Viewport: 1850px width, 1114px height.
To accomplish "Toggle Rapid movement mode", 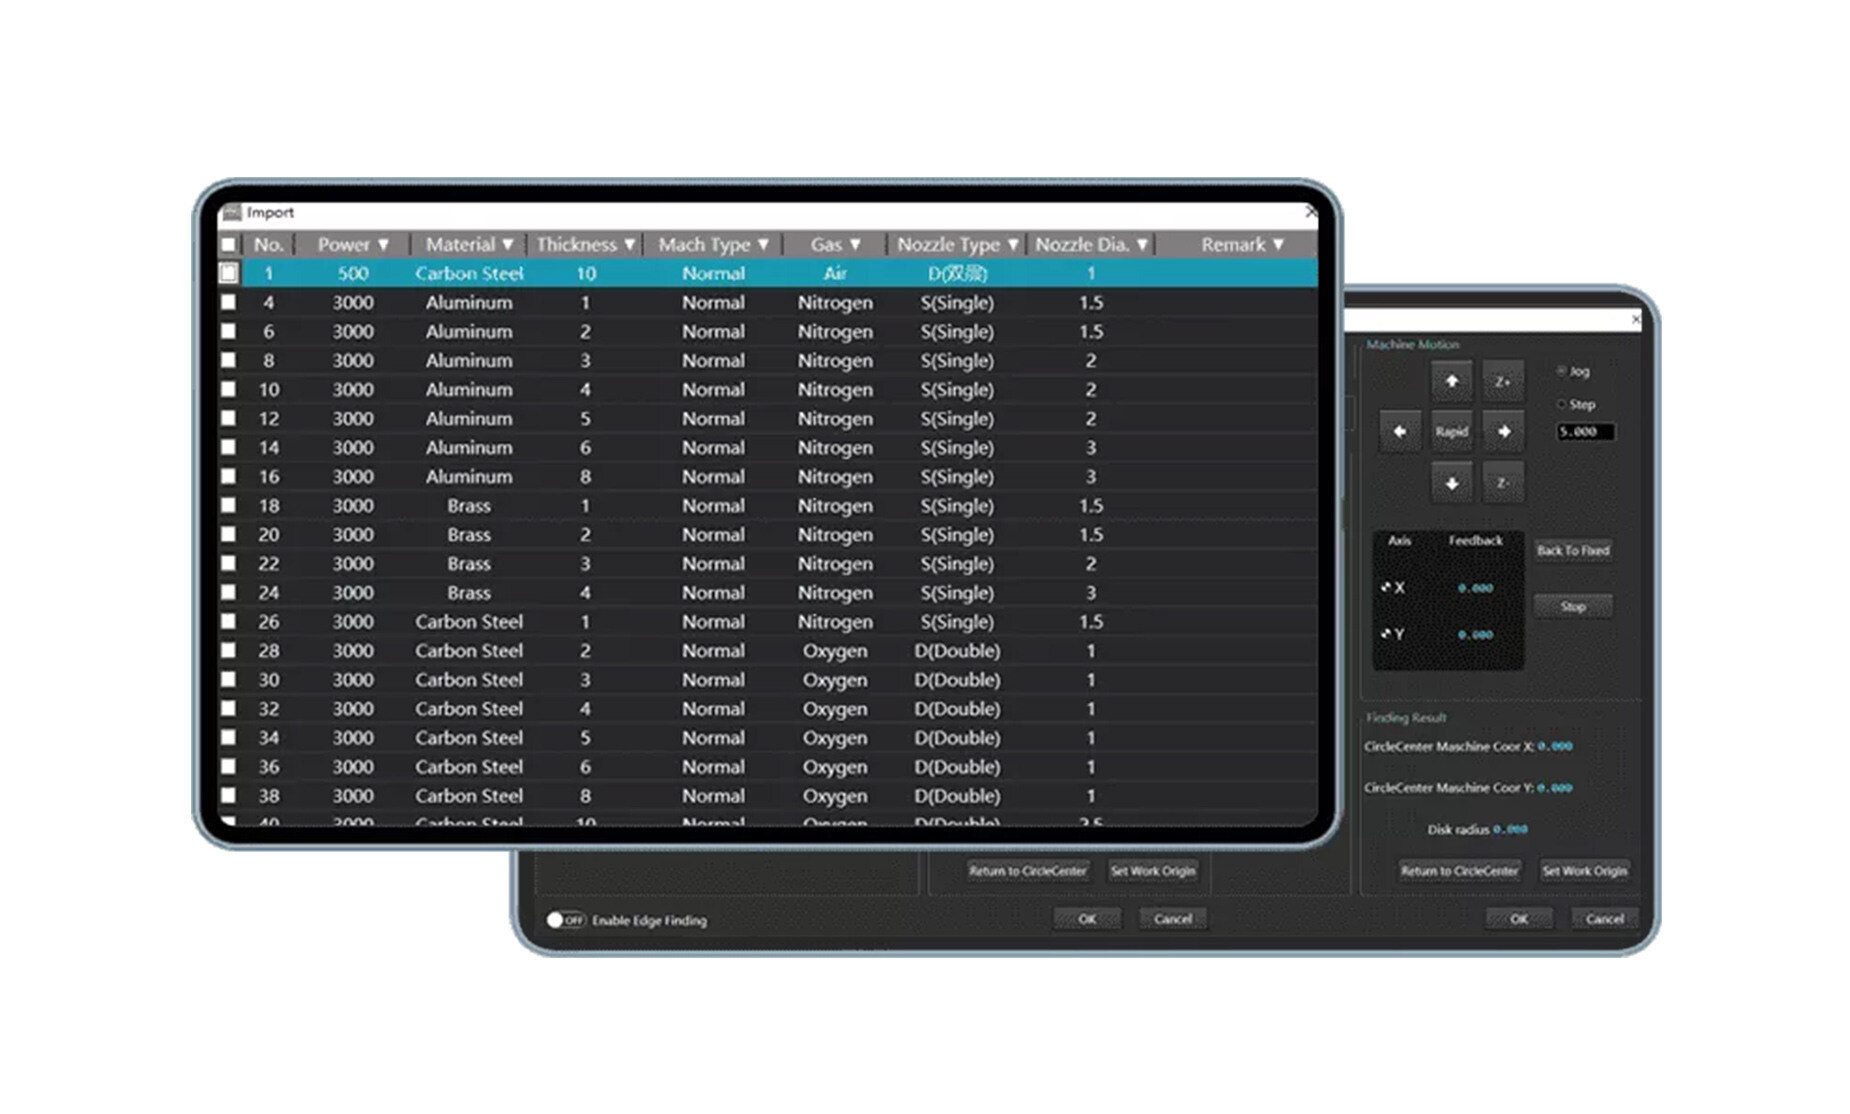I will (1451, 432).
